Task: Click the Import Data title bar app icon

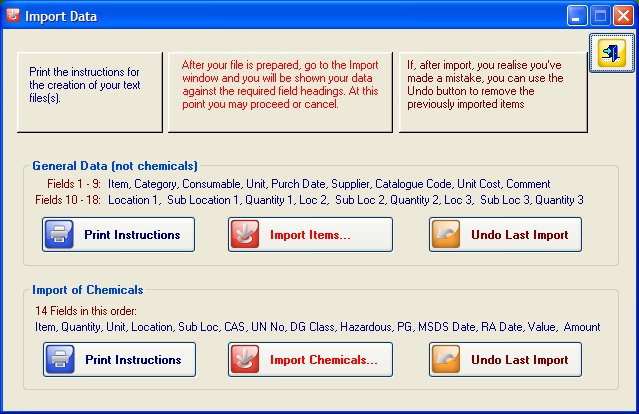Action: click(x=13, y=15)
